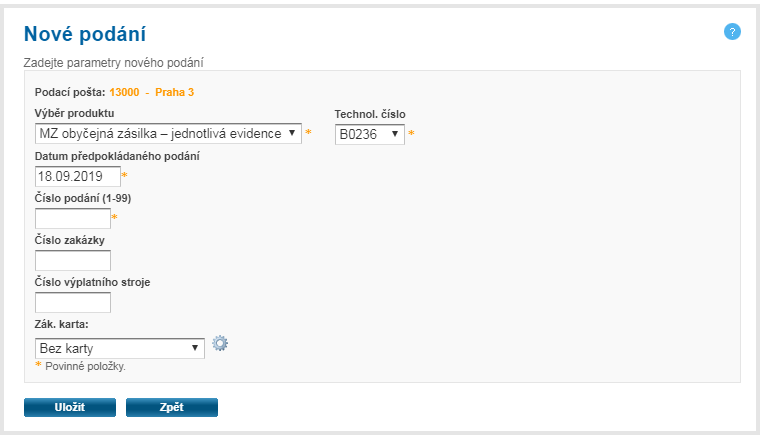This screenshot has height=436, width=760.
Task: Click the orange Praha 3 text
Action: click(174, 92)
